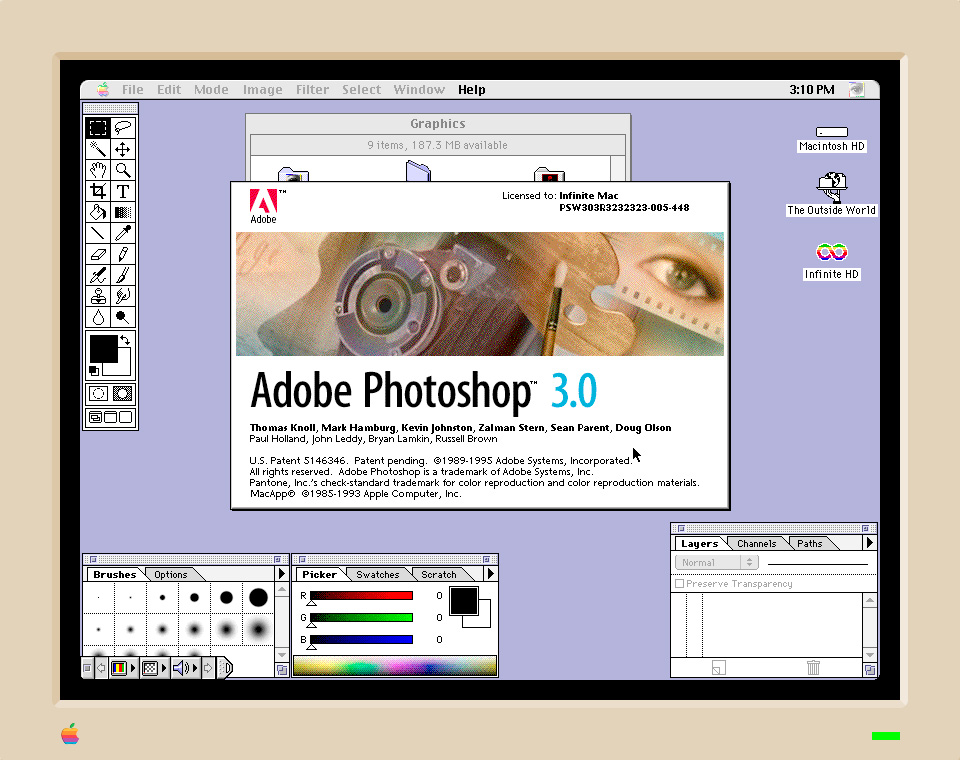Pick the Smudge tool
Screen dimensions: 960x760
point(122,296)
